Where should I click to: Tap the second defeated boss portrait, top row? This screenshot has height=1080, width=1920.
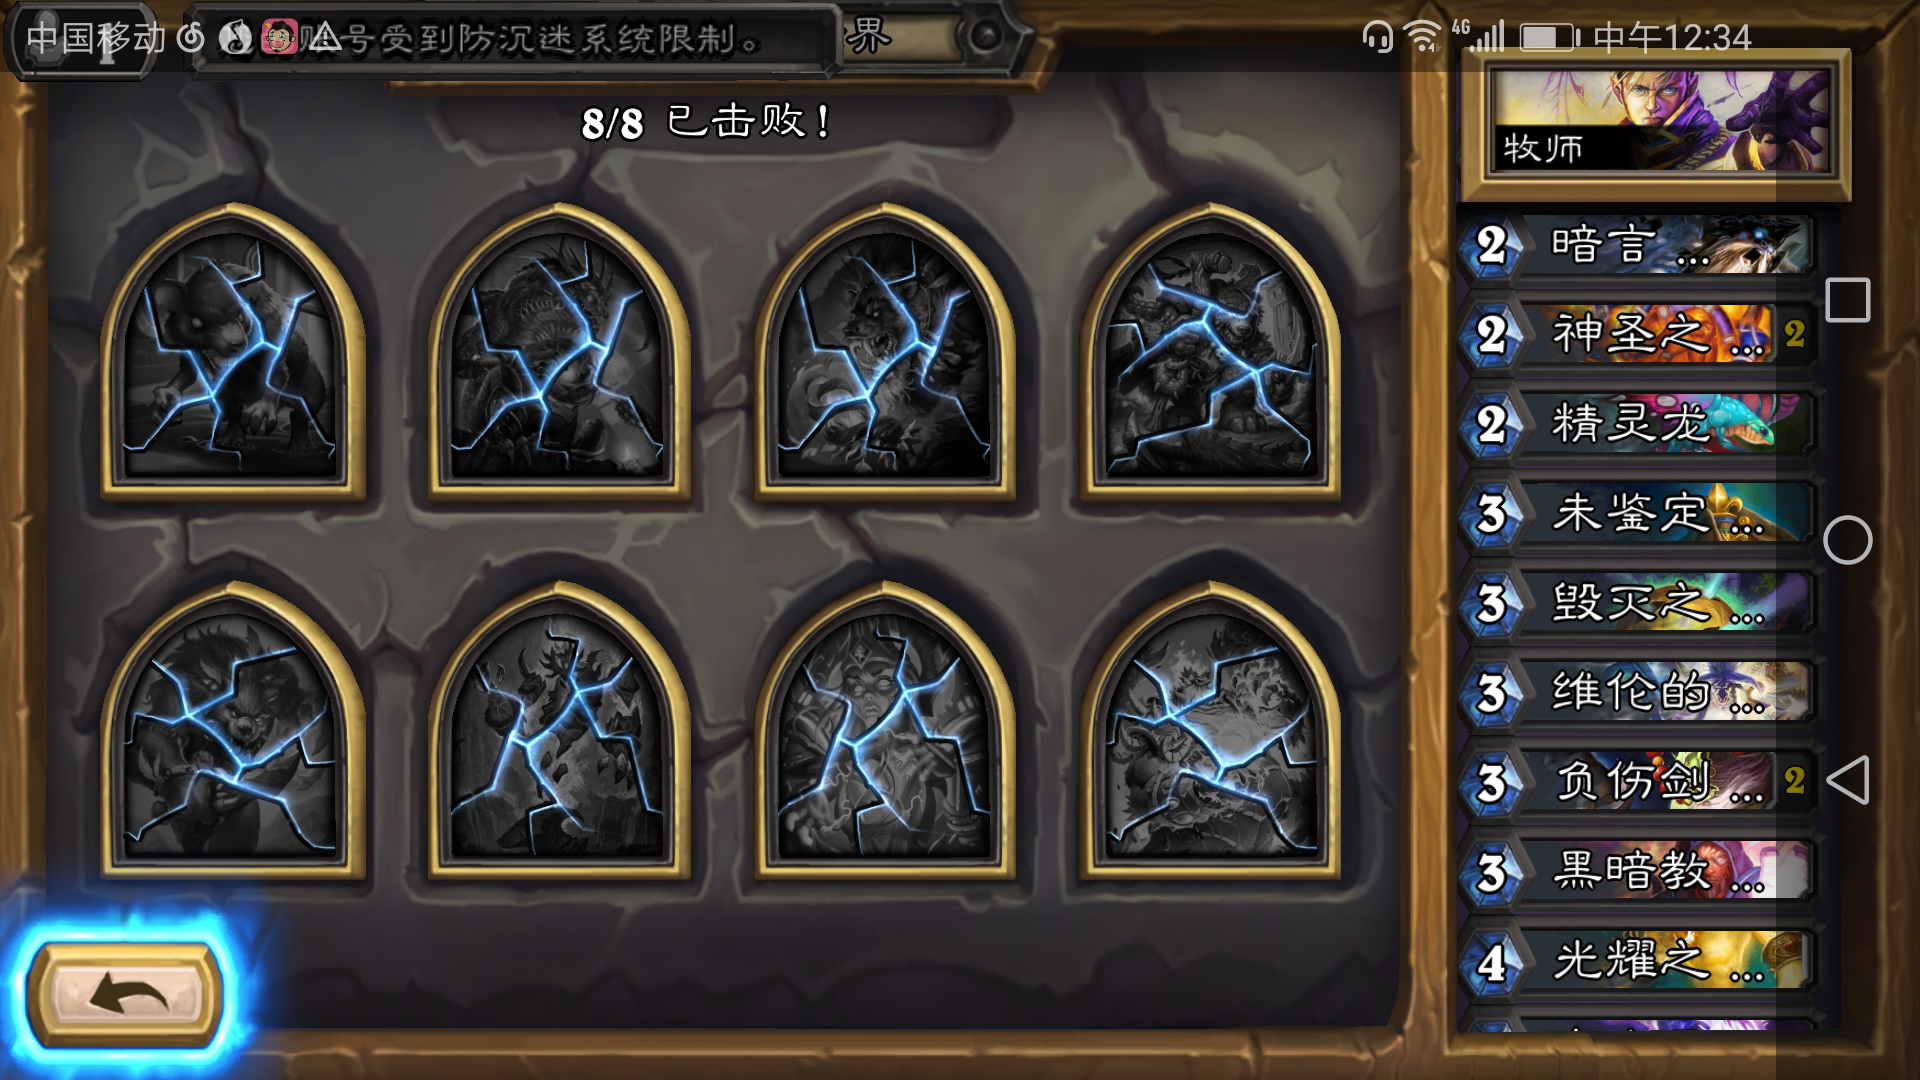pyautogui.click(x=558, y=352)
